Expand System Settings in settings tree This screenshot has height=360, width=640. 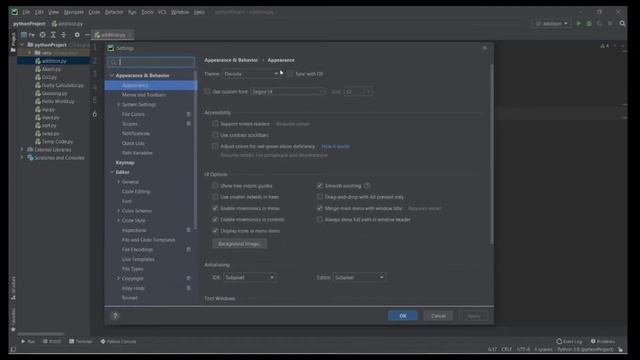[118, 104]
